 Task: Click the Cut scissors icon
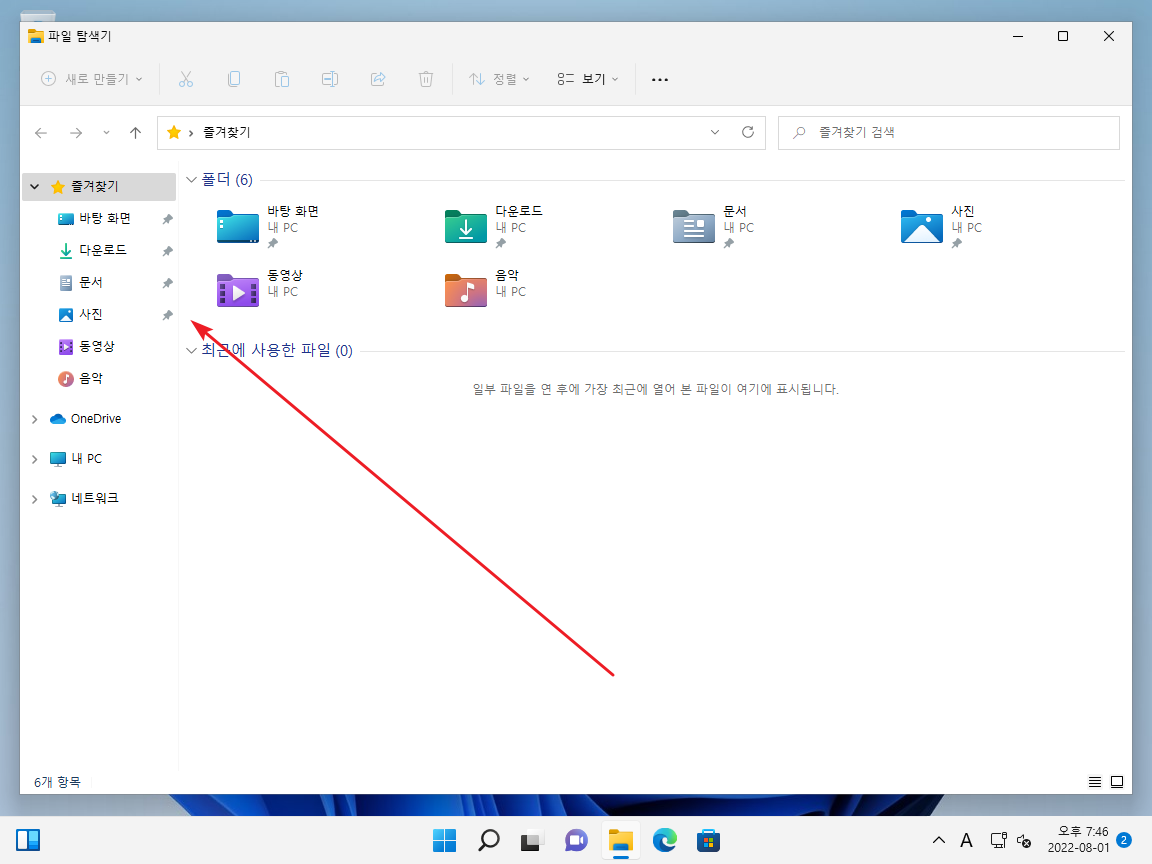tap(186, 79)
